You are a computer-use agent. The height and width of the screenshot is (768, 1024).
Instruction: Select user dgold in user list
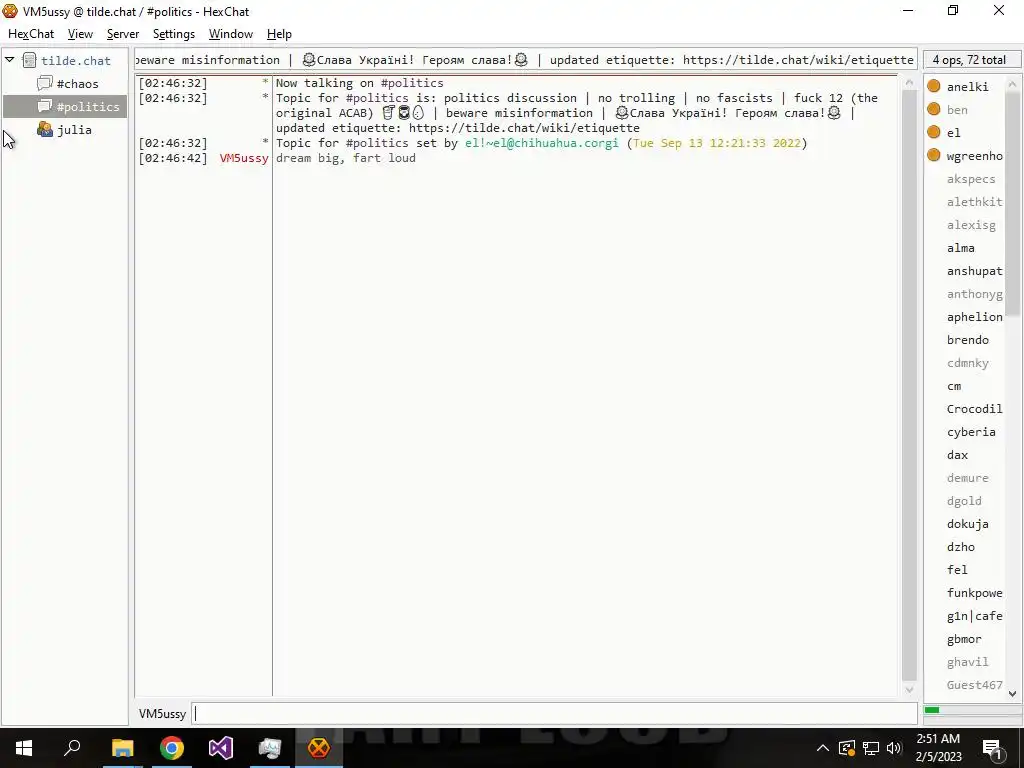click(x=964, y=501)
